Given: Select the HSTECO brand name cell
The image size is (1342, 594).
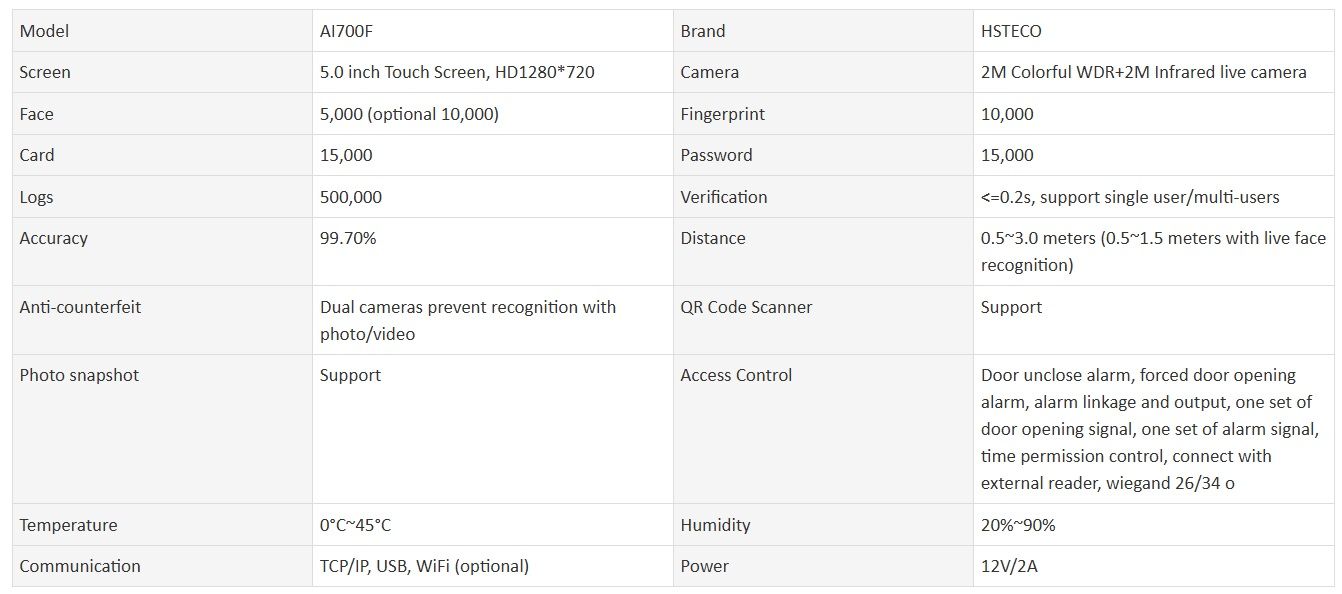Looking at the screenshot, I should pos(1011,31).
